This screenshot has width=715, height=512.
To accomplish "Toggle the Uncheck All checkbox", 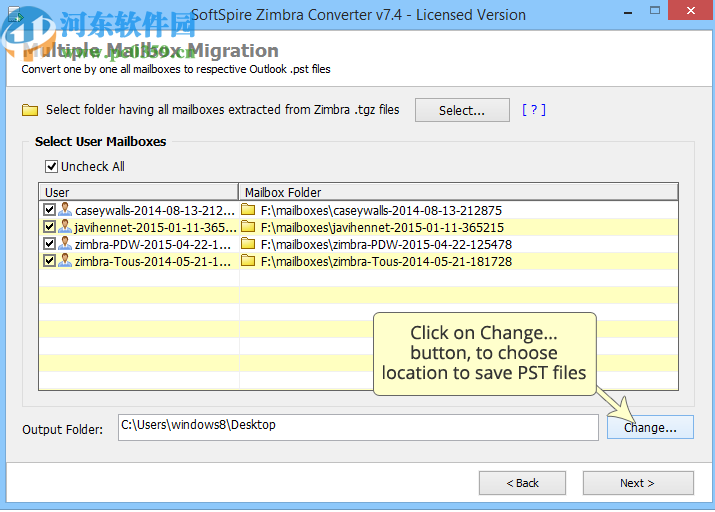I will point(51,166).
